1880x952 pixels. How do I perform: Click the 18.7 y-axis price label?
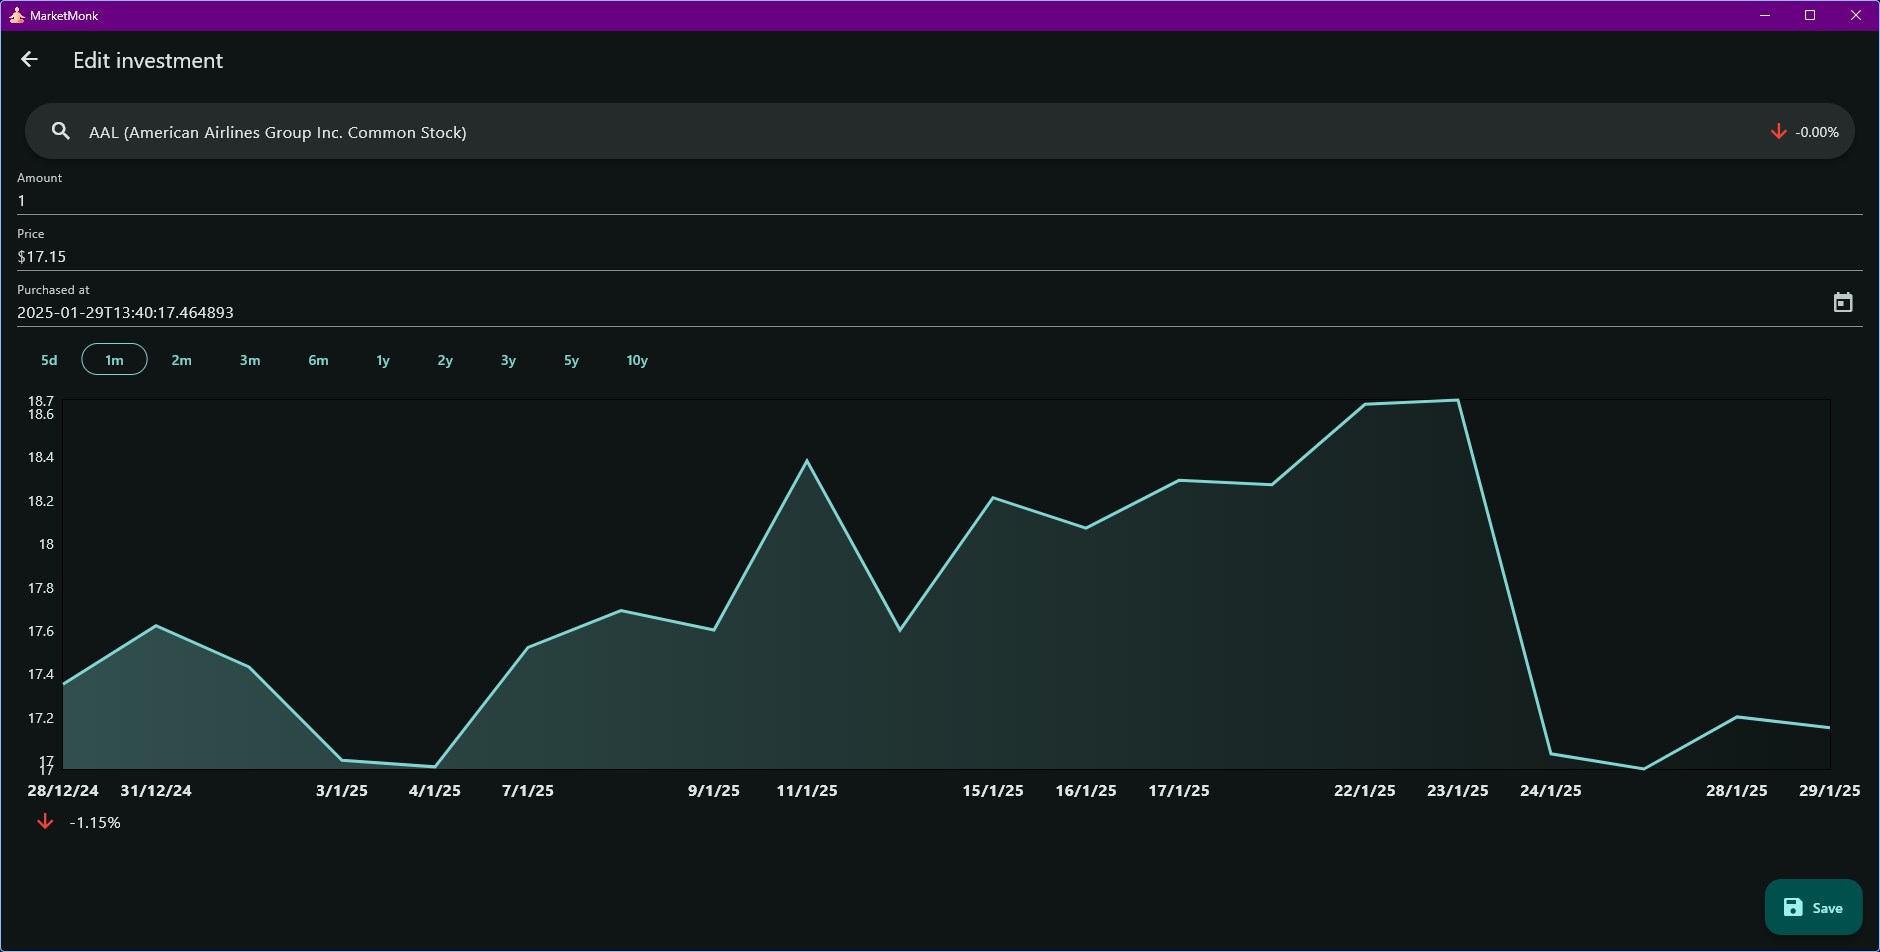point(41,401)
